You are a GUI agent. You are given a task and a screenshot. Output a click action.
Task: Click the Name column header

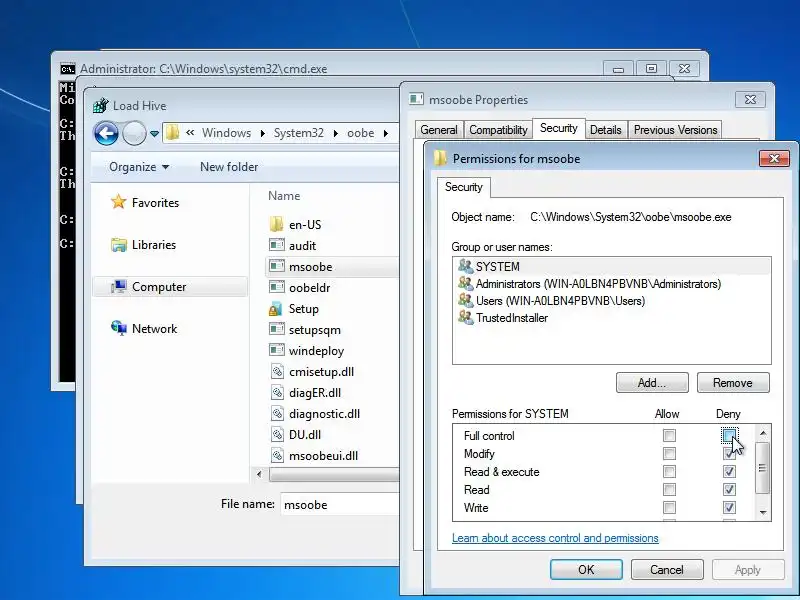284,196
